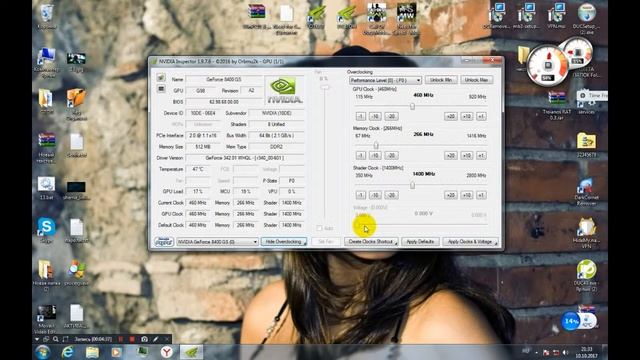
Task: Increase Shader Clock by 1 MHz
Action: point(481,195)
